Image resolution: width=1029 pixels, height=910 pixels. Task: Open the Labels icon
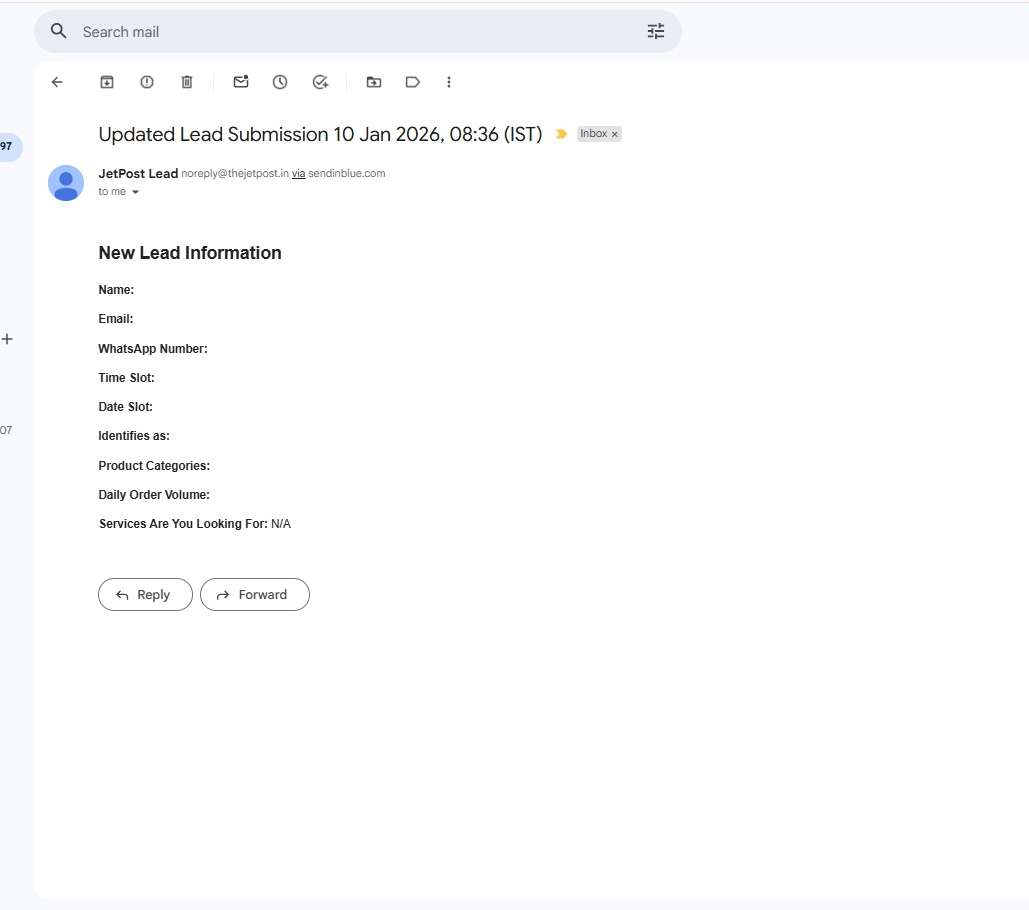pyautogui.click(x=413, y=82)
